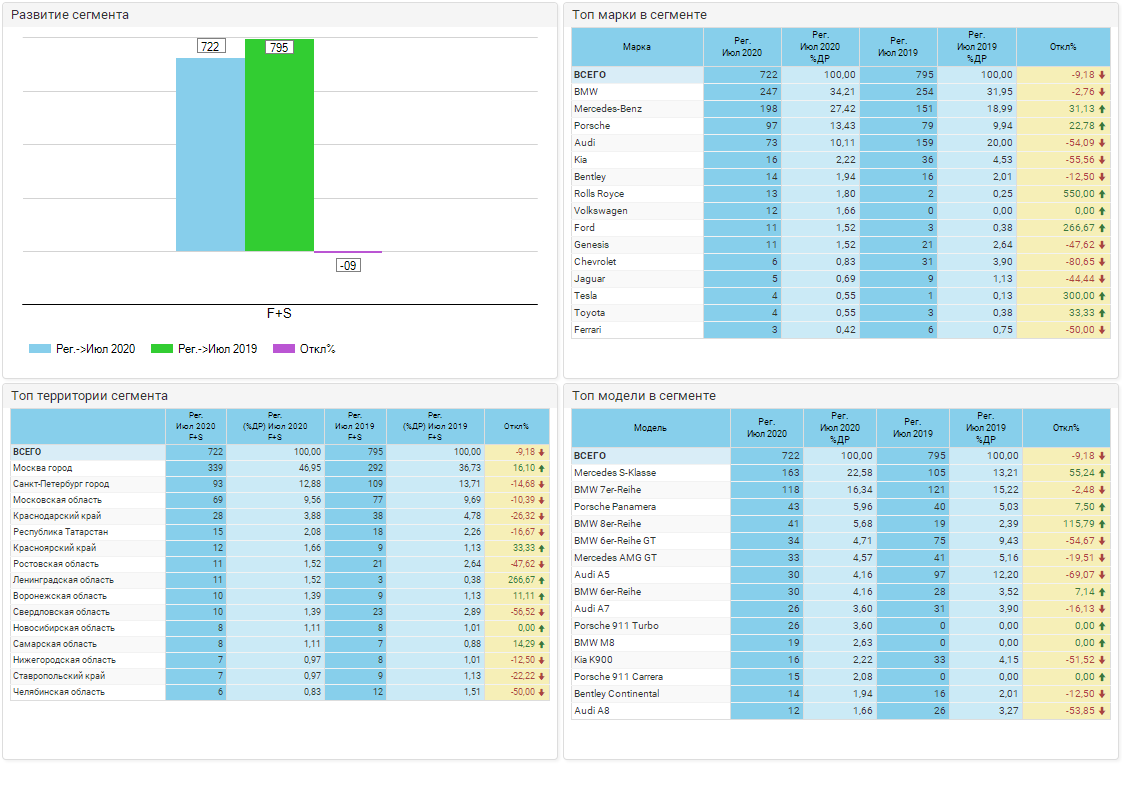Click the down arrow in Челябинская область row

pyautogui.click(x=542, y=692)
